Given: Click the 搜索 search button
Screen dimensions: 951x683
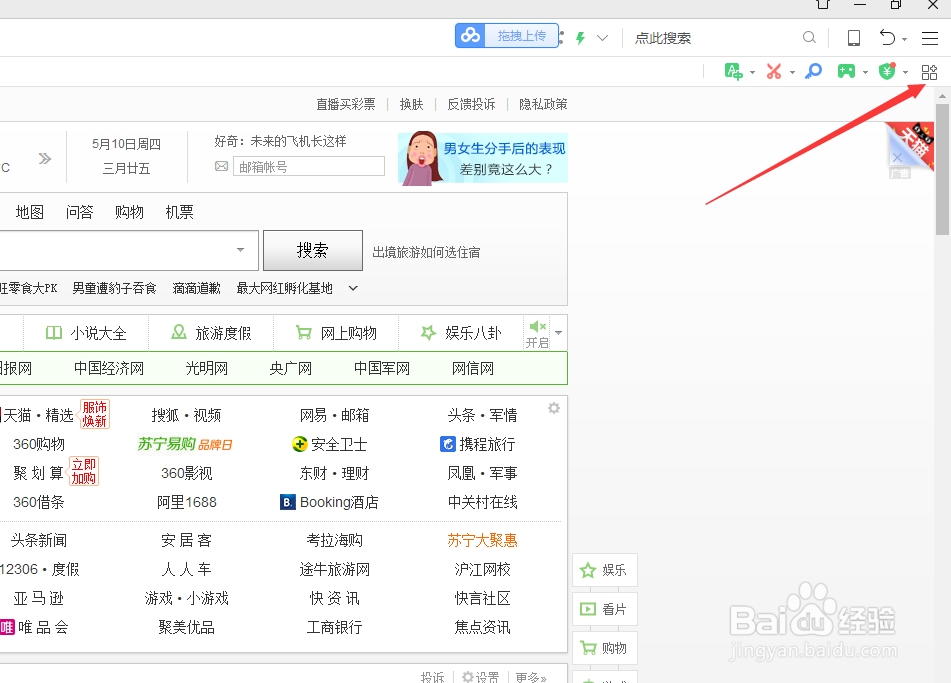Looking at the screenshot, I should 313,250.
